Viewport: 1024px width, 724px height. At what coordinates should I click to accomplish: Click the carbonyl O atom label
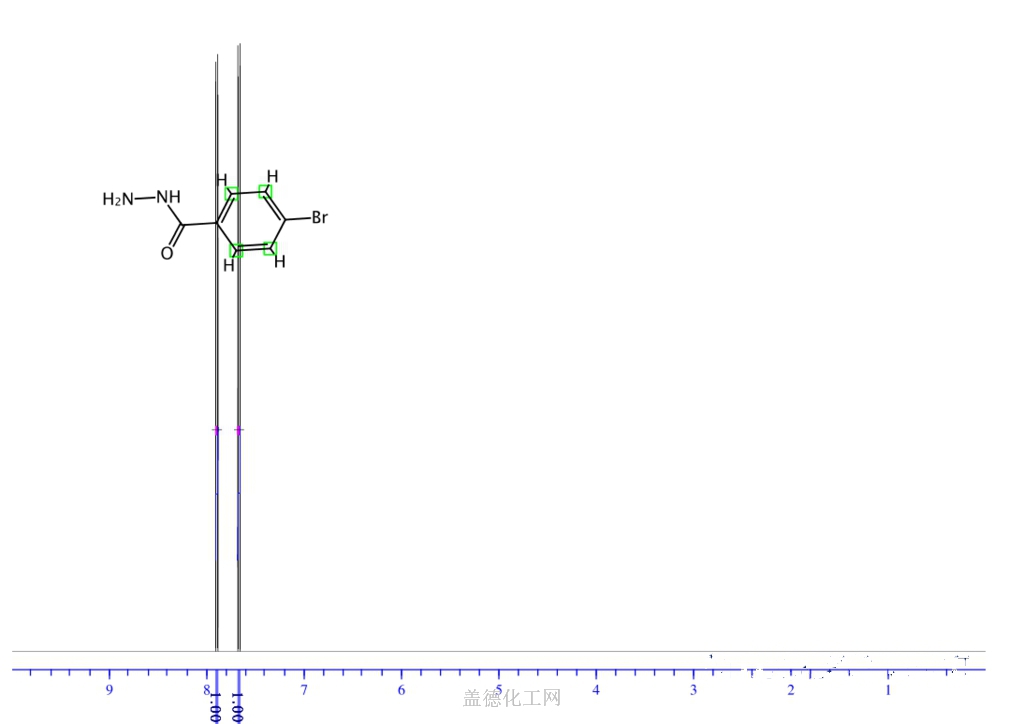[x=167, y=254]
